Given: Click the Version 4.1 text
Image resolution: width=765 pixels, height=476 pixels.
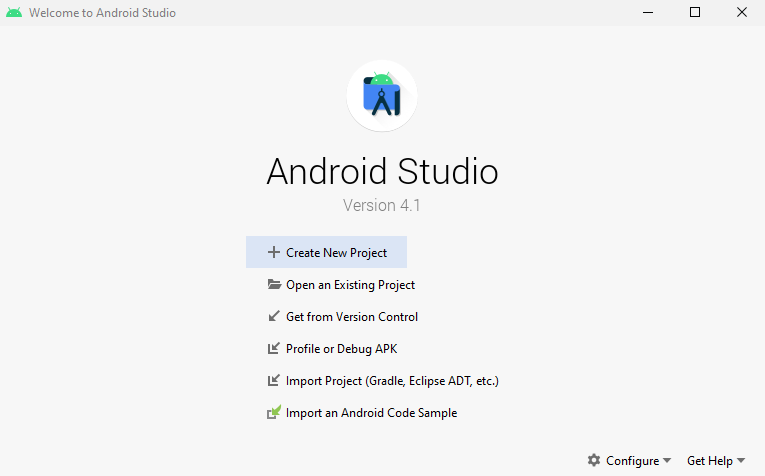Looking at the screenshot, I should pyautogui.click(x=382, y=205).
